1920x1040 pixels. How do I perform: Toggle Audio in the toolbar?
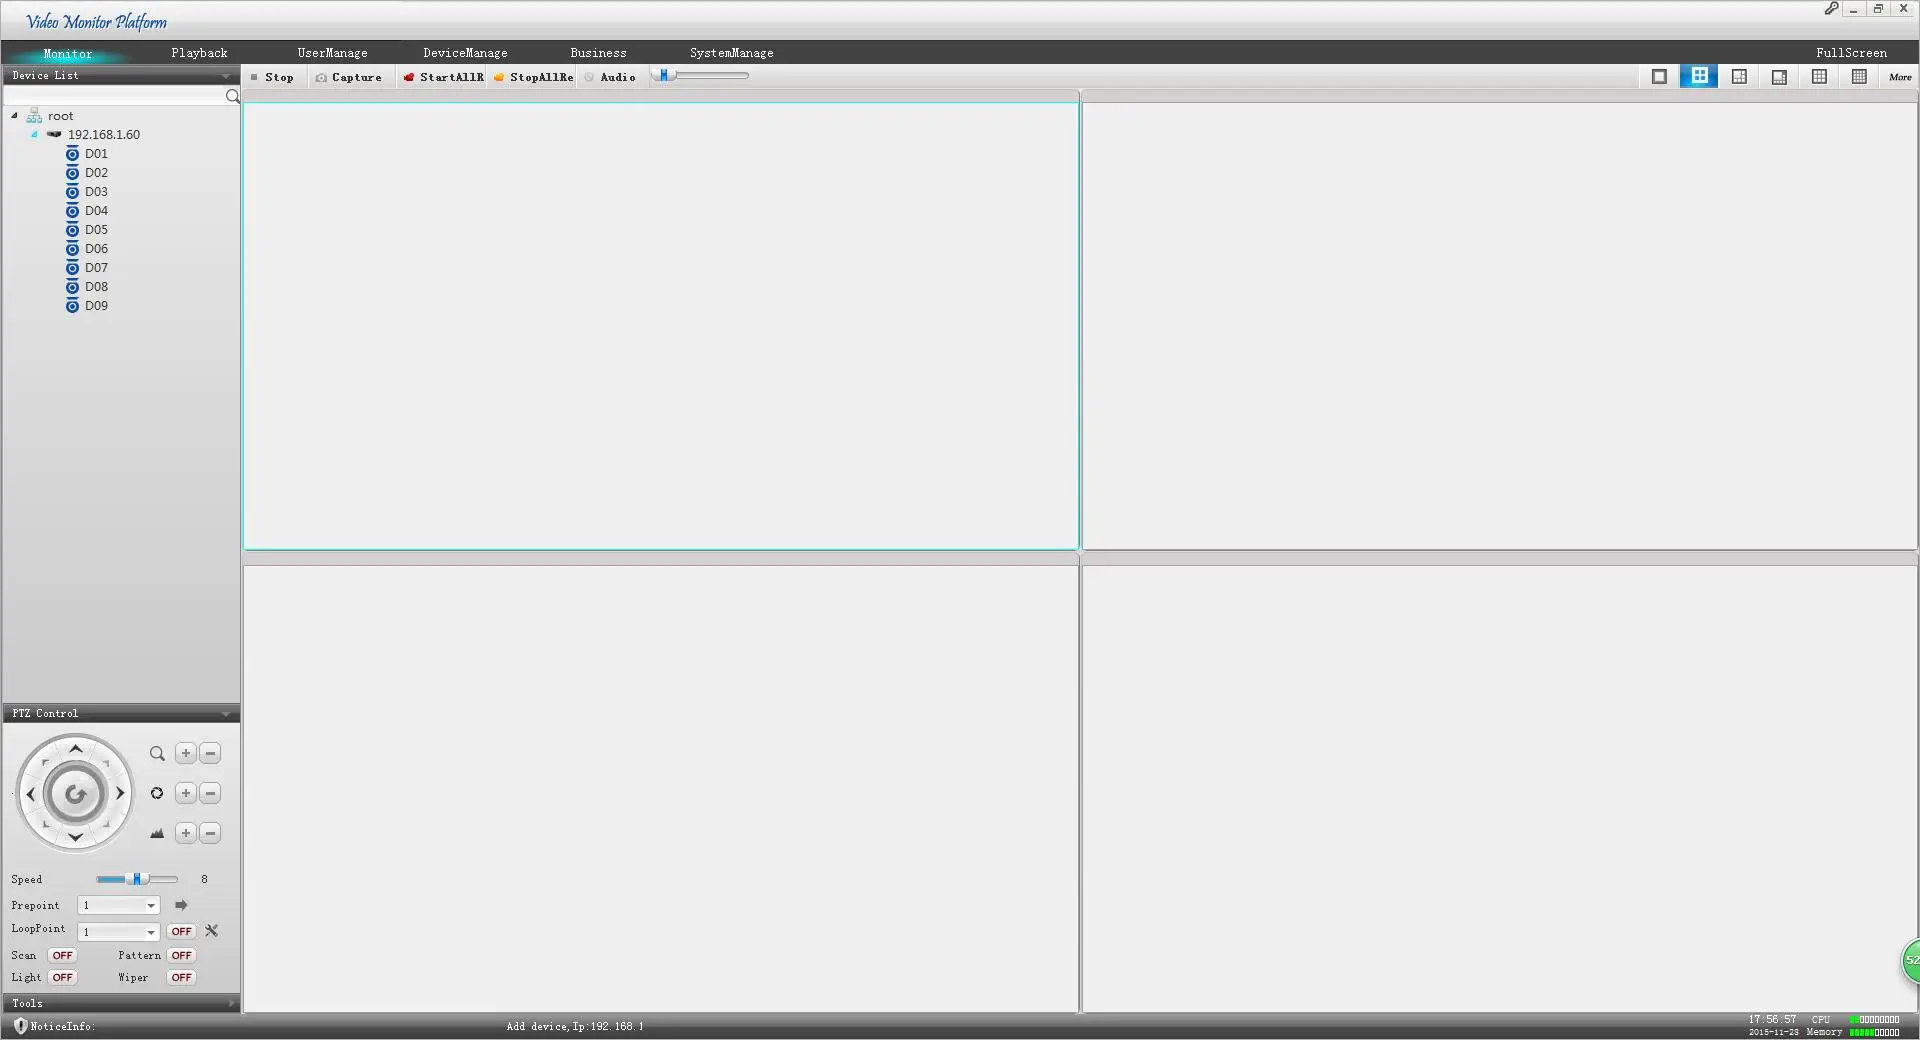coord(611,77)
